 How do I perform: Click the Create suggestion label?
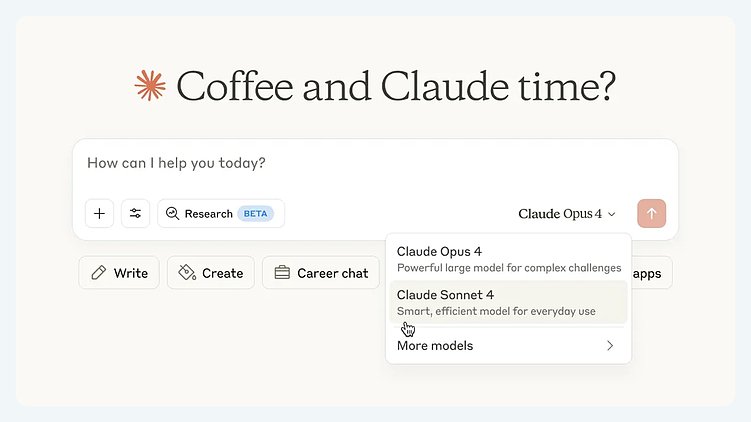[x=222, y=273]
